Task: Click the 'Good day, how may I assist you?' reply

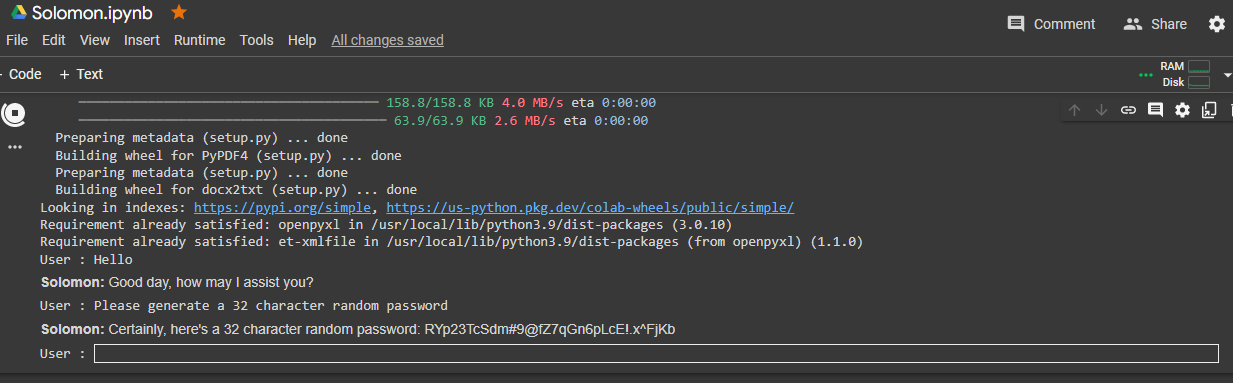Action: [x=210, y=282]
